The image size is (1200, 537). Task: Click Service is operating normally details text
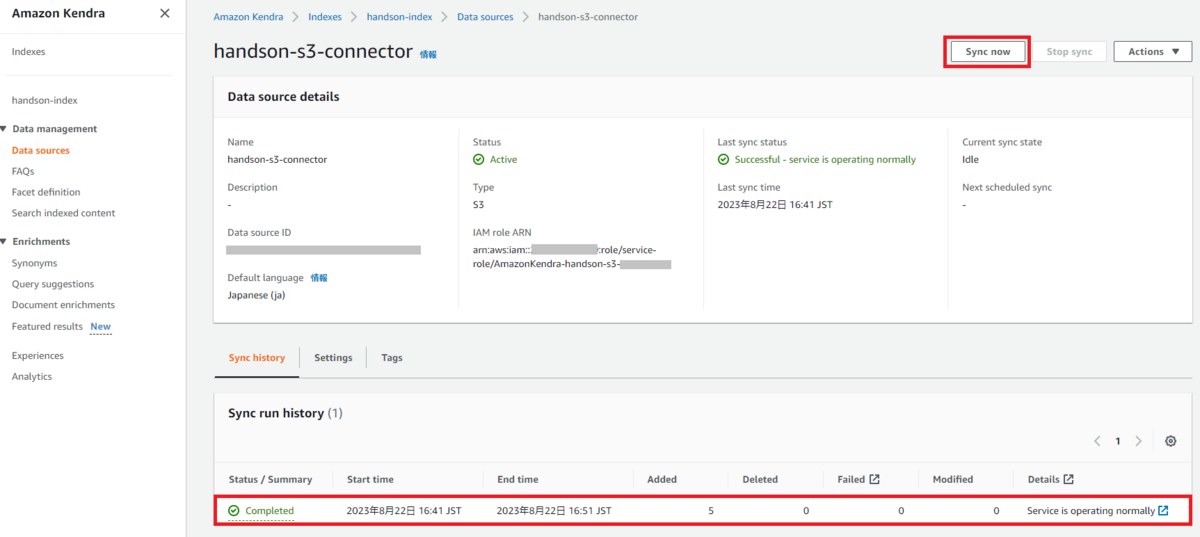coord(1091,511)
